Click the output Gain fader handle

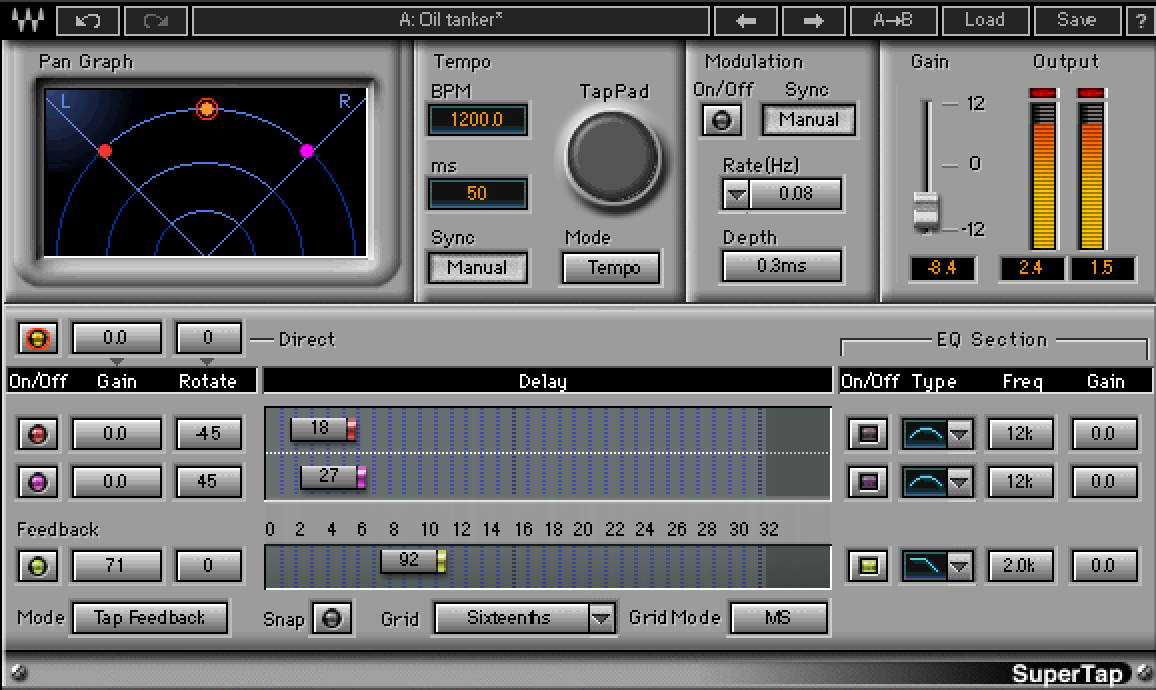926,212
